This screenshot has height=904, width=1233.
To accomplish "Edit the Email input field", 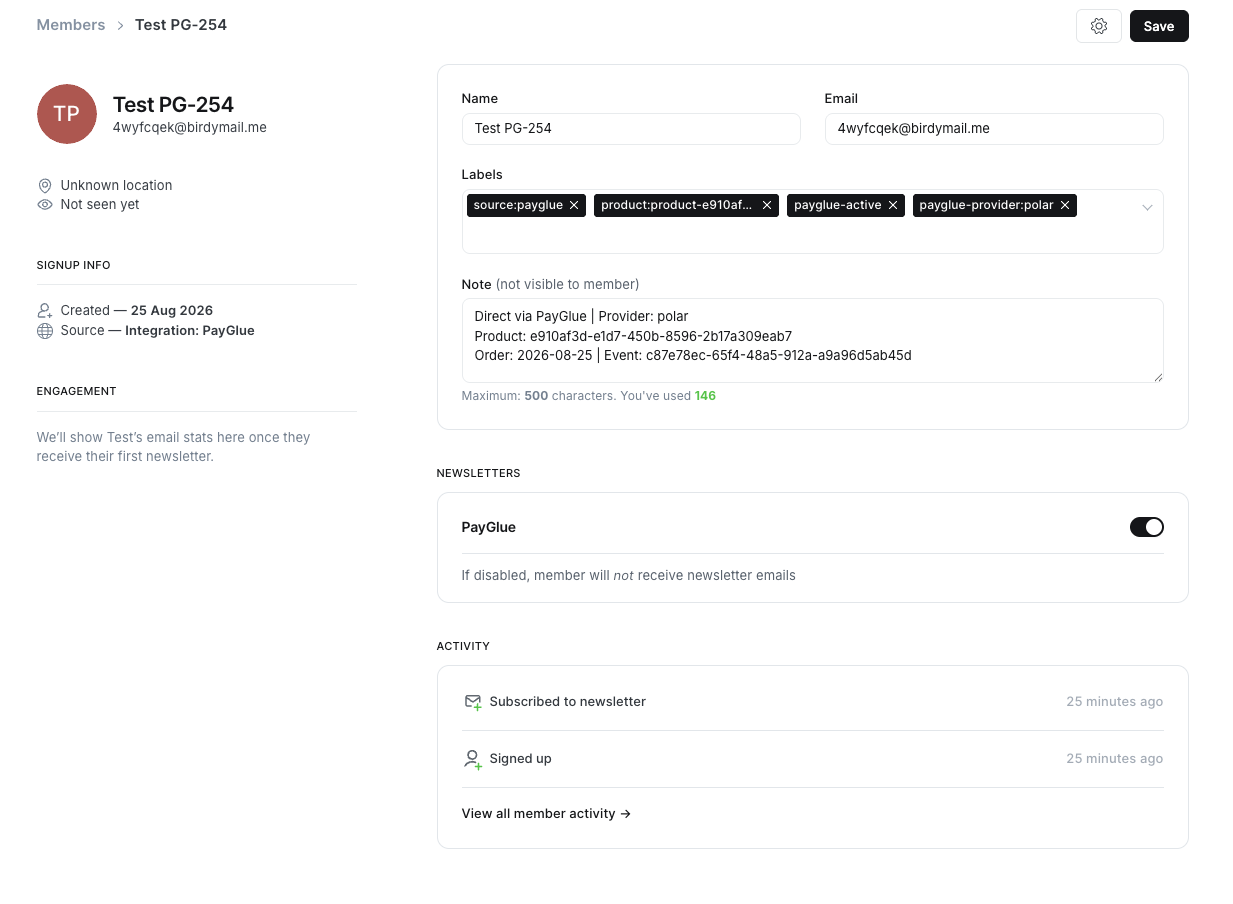I will [x=994, y=129].
